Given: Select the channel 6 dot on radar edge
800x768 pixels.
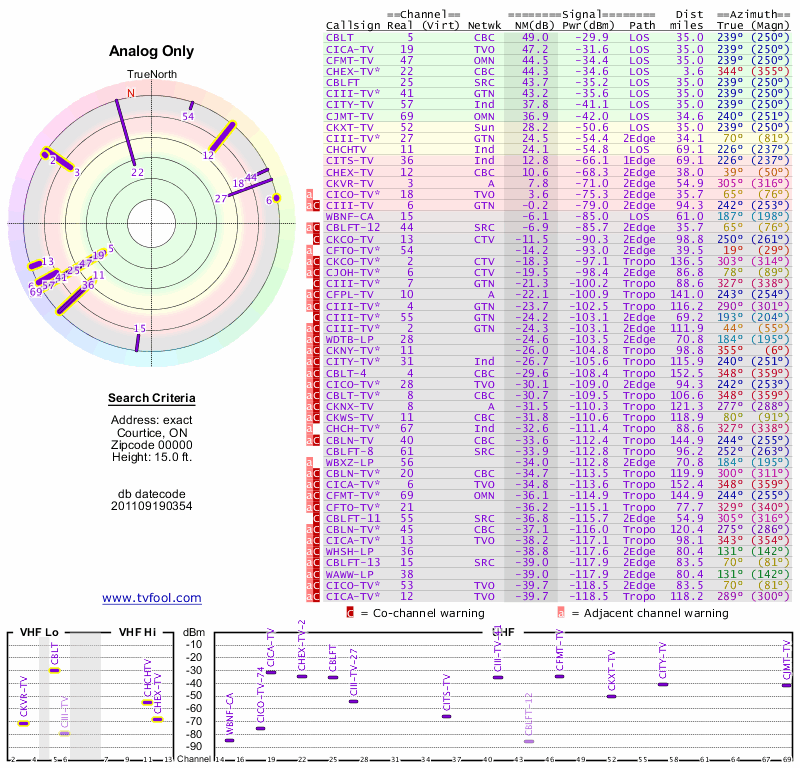Looking at the screenshot, I should coord(277,198).
